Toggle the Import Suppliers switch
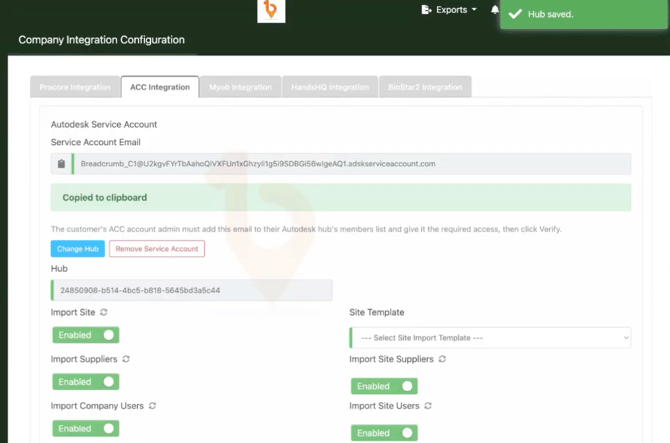 [85, 381]
